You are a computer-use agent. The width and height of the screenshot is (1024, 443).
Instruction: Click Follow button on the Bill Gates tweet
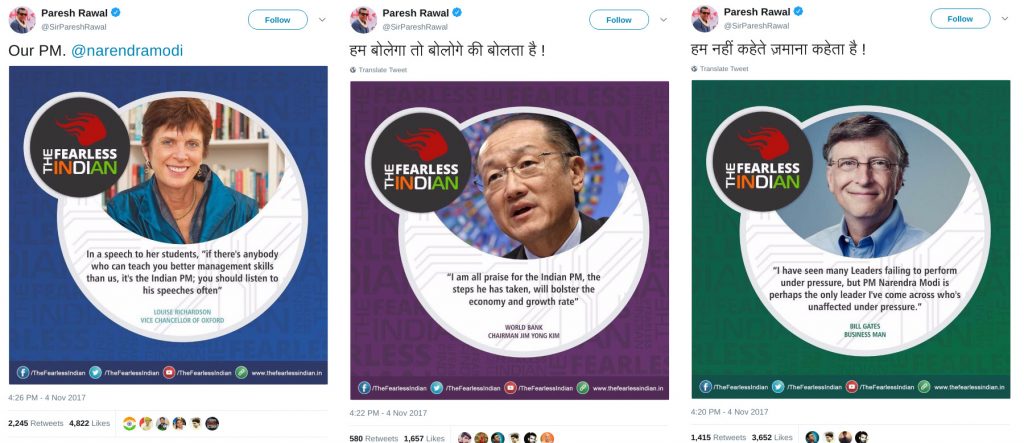pyautogui.click(x=960, y=18)
